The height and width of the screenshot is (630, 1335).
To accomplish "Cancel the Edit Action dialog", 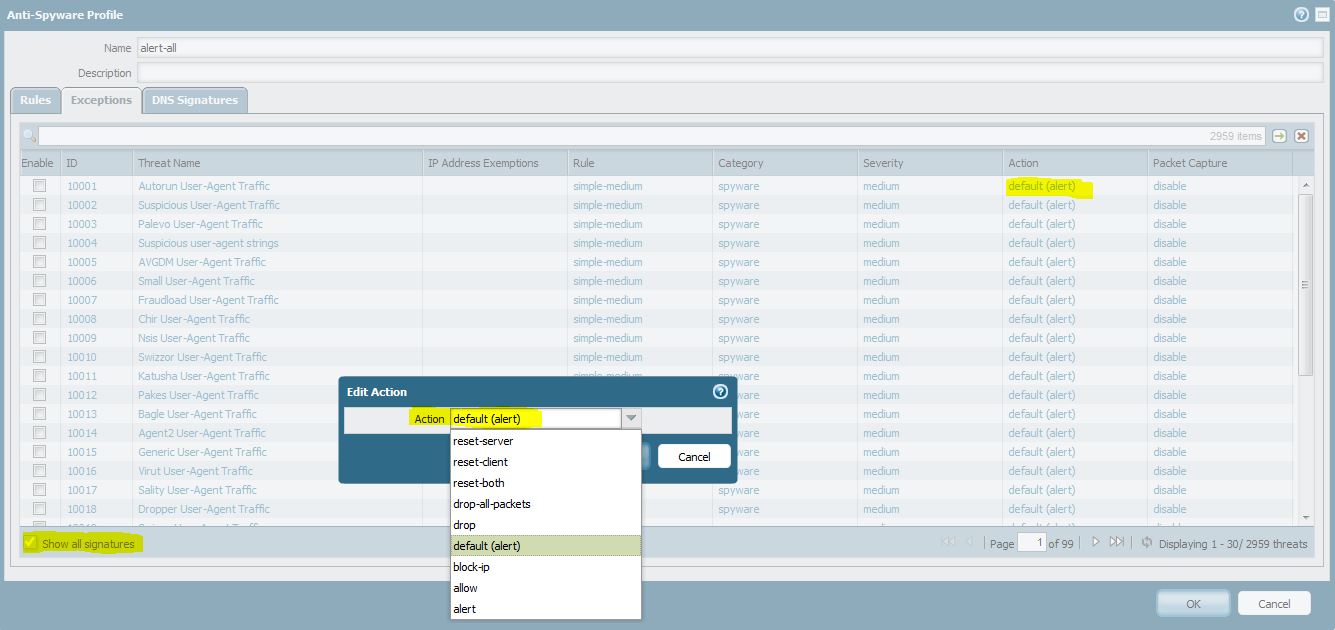I will [694, 456].
